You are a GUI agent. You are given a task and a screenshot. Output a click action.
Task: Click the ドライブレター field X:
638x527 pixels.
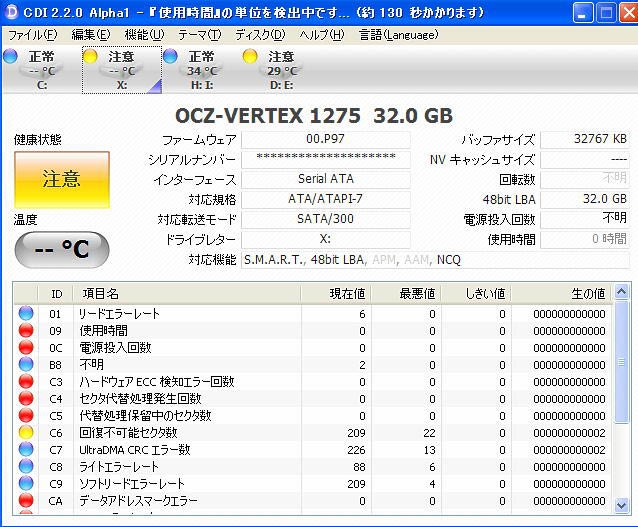click(x=326, y=239)
